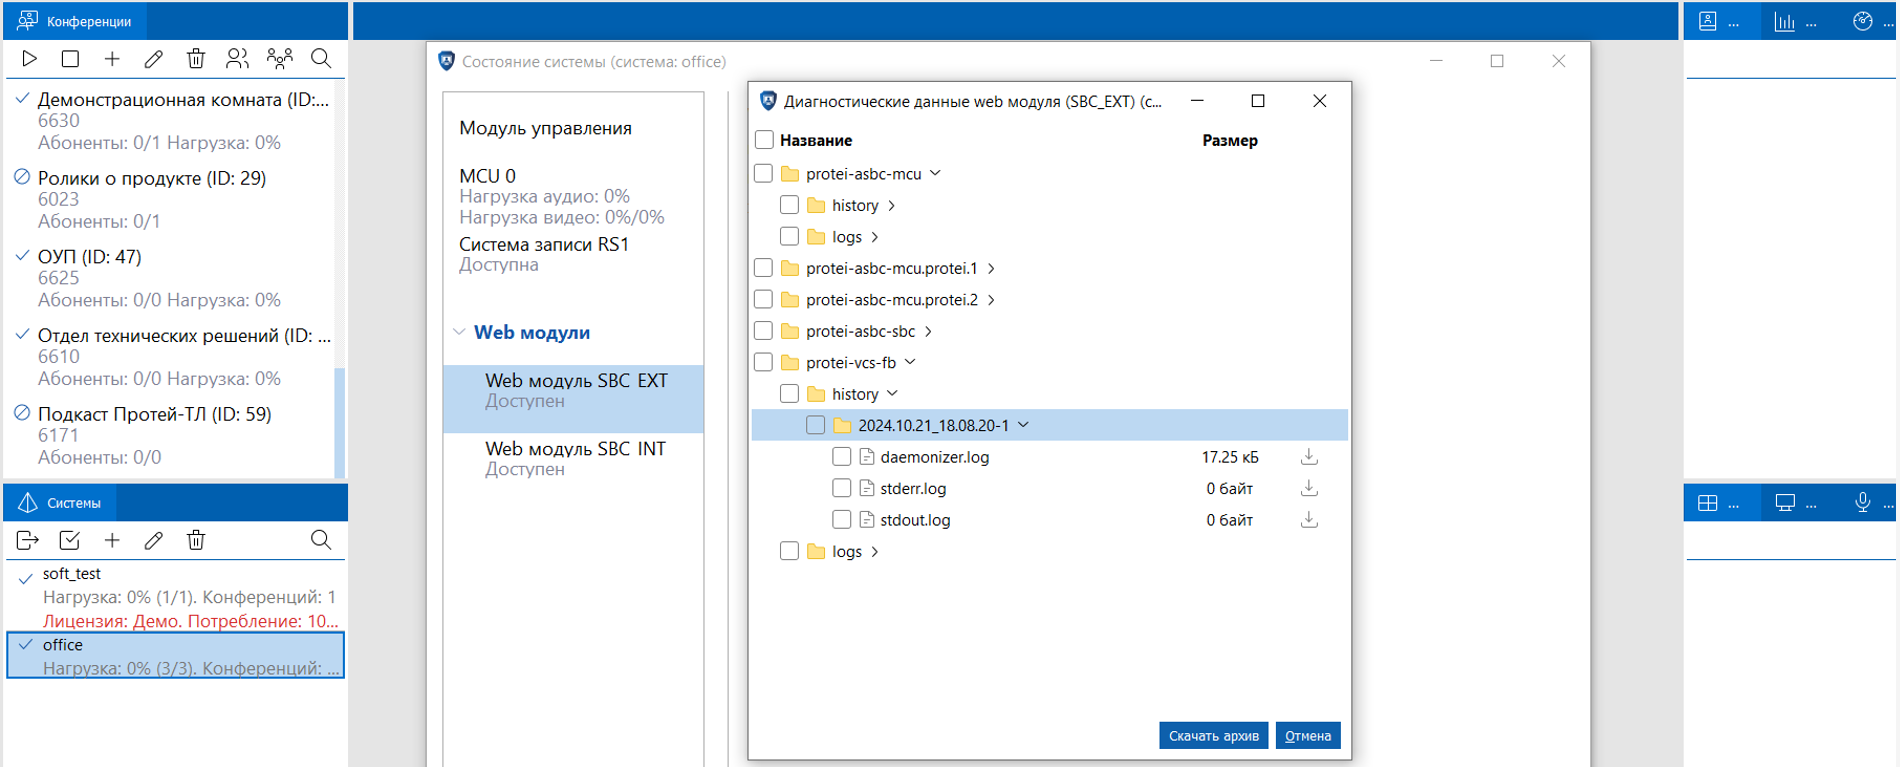Check the stdout.log checkbox
Viewport: 1900px width, 767px height.
tap(842, 520)
